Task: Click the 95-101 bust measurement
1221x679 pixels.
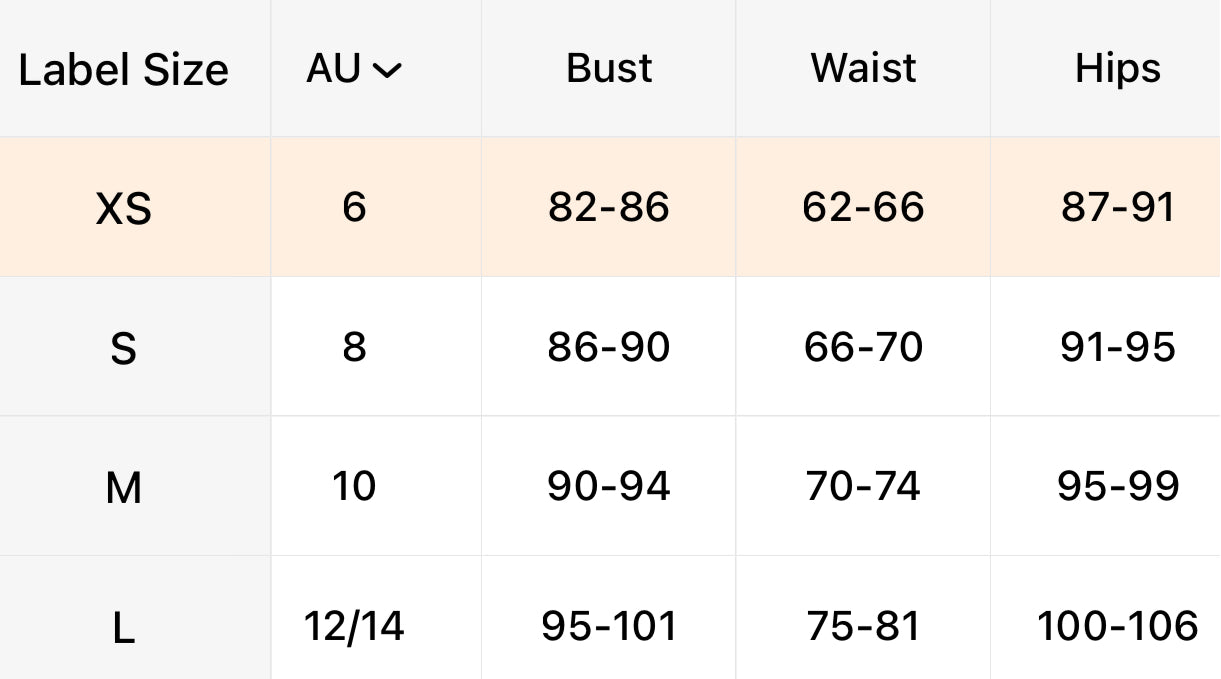Action: [x=609, y=626]
